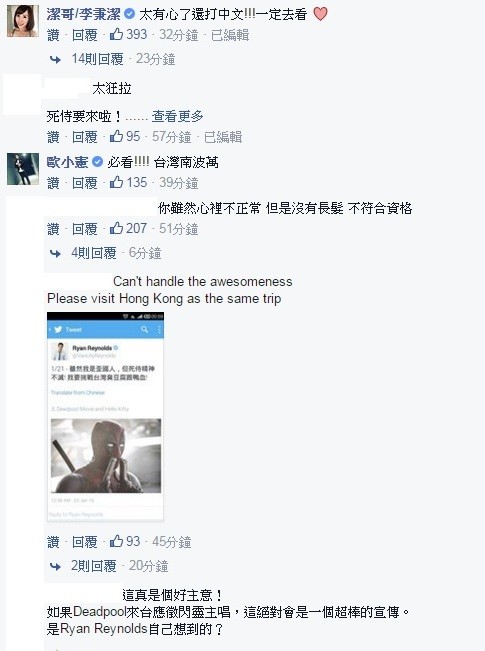Click verified badge next to 潔哥/李秉潔

130,14
